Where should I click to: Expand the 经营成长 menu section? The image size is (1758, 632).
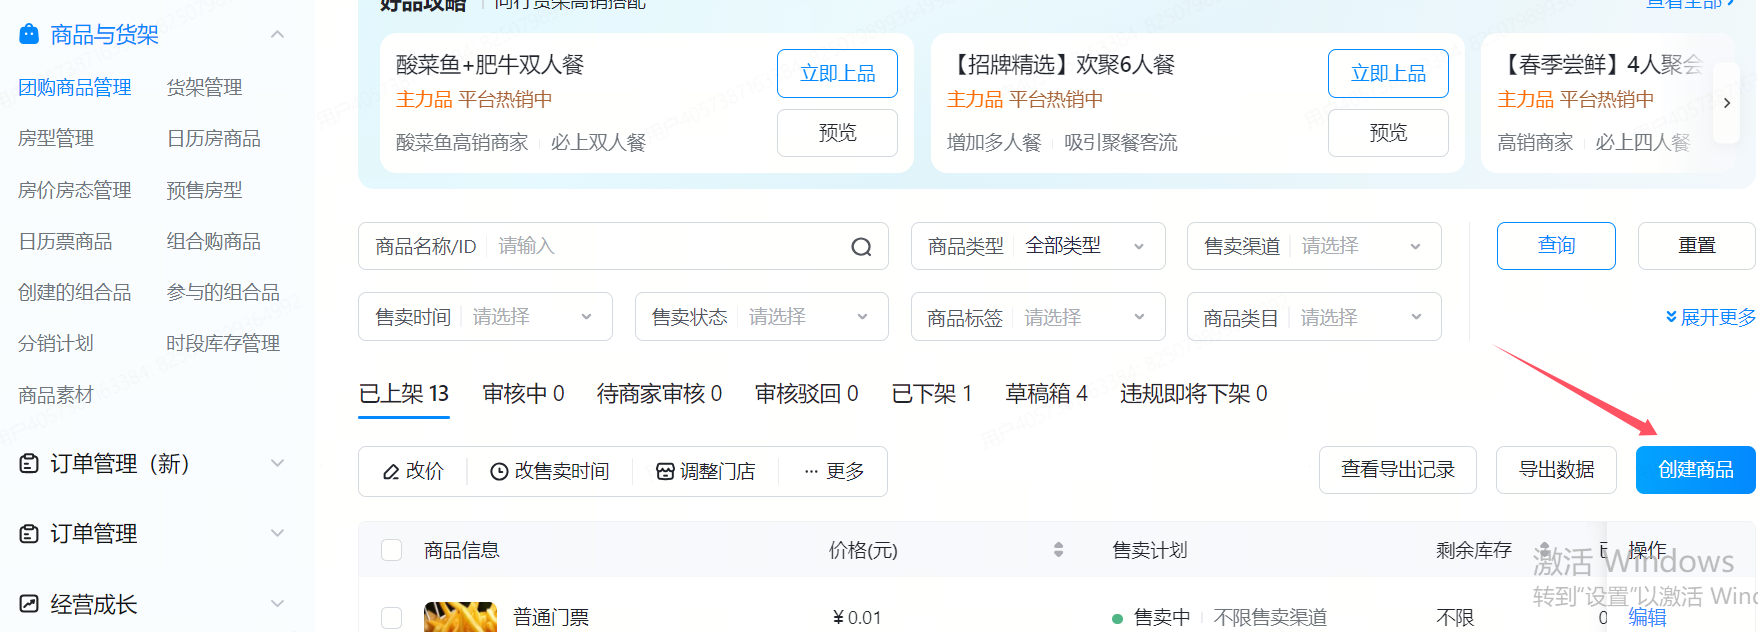pyautogui.click(x=278, y=604)
